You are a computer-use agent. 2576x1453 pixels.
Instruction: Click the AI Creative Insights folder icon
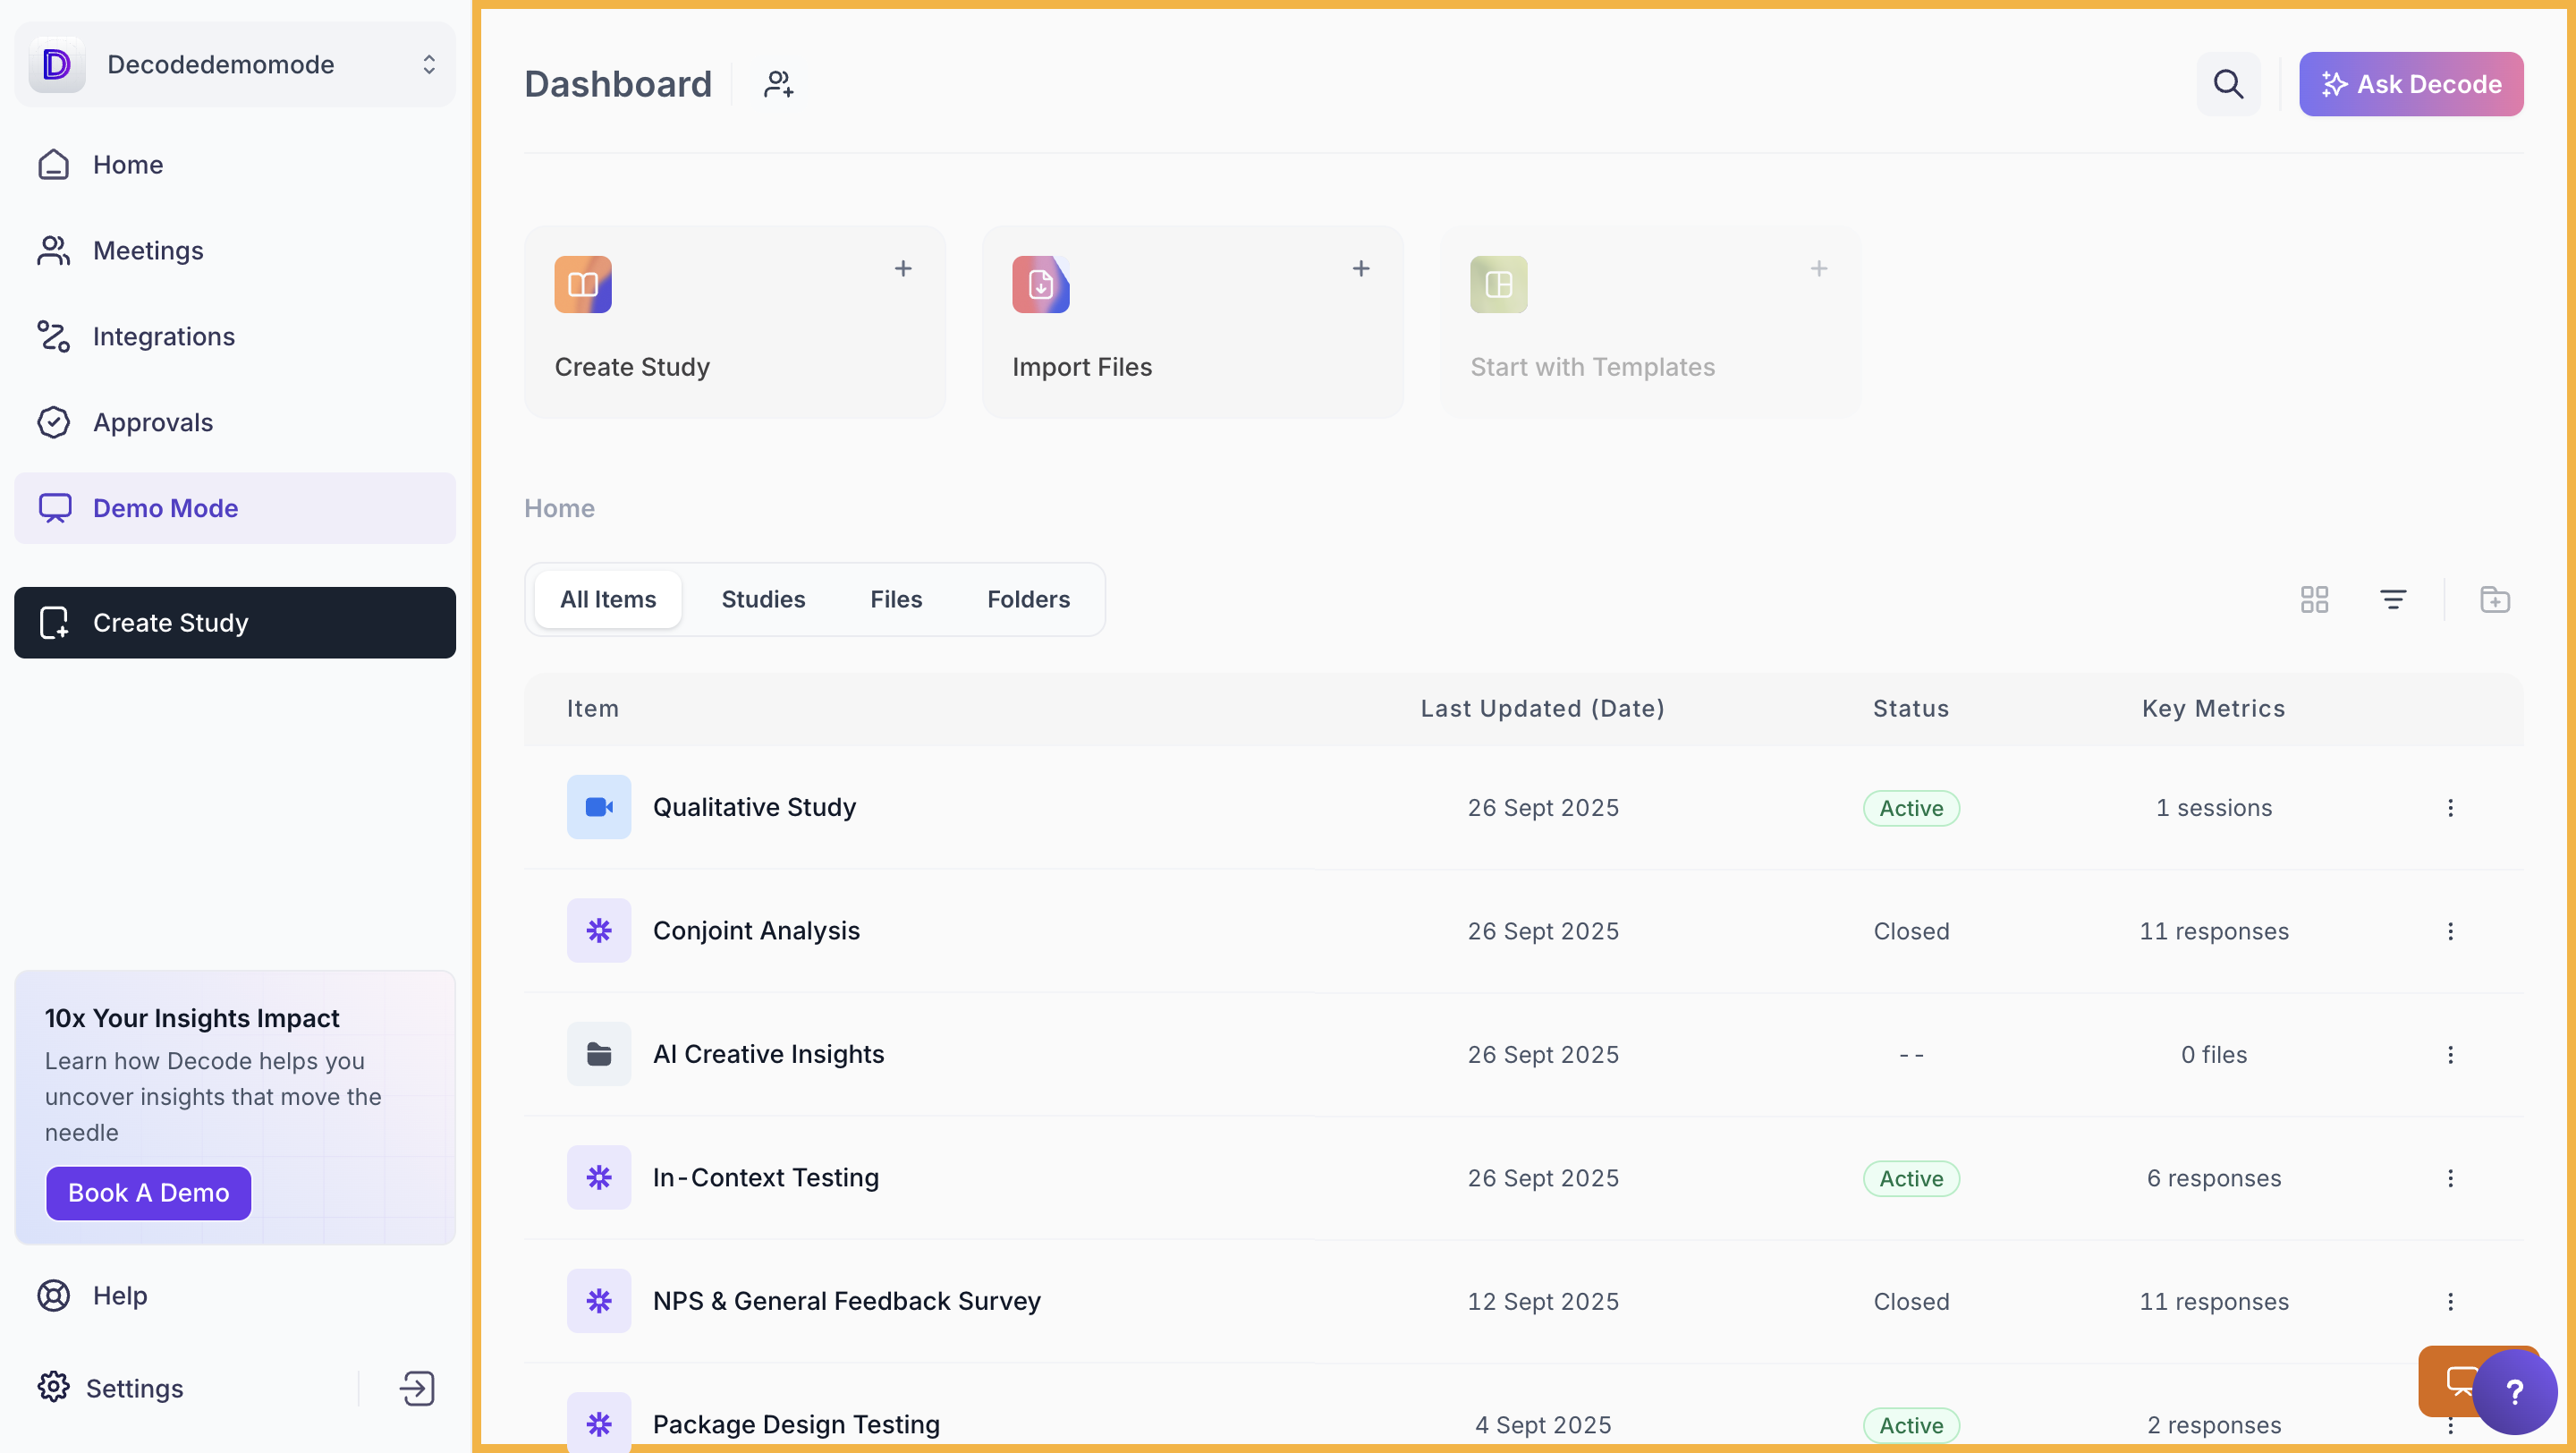[598, 1054]
